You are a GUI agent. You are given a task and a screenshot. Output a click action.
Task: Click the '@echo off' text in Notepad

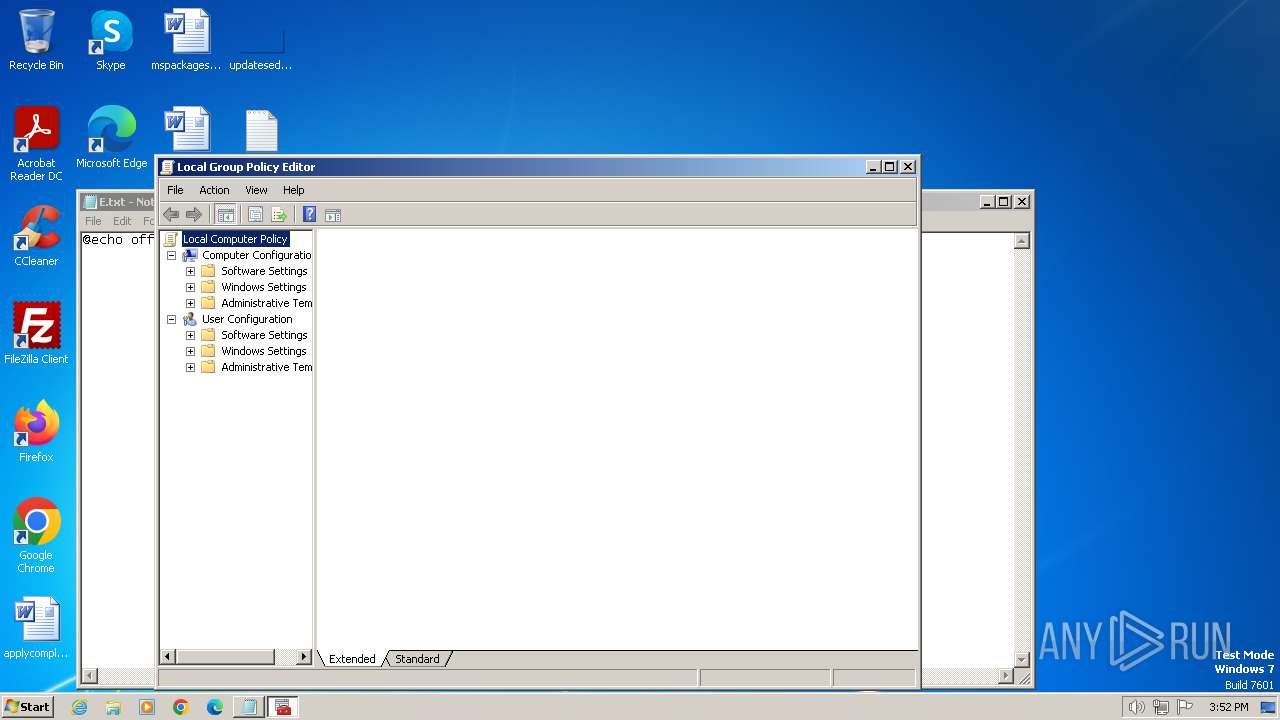(x=118, y=240)
